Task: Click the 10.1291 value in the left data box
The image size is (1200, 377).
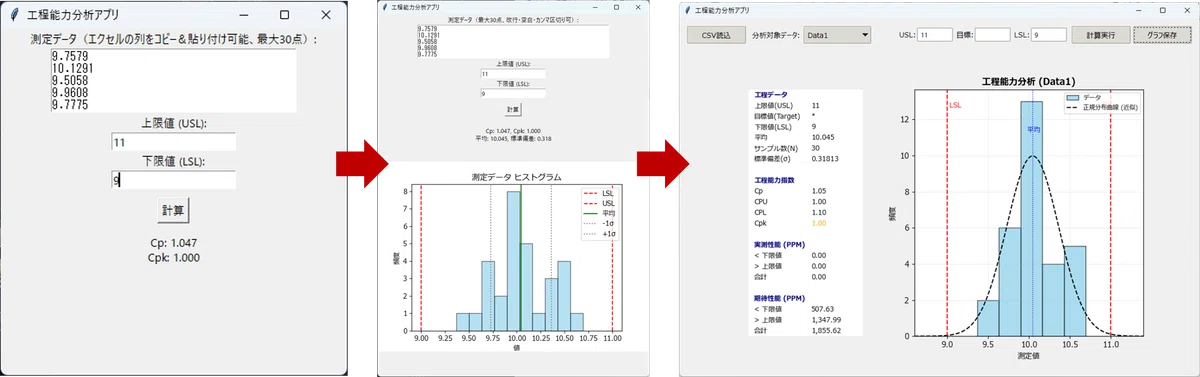Action: click(72, 70)
